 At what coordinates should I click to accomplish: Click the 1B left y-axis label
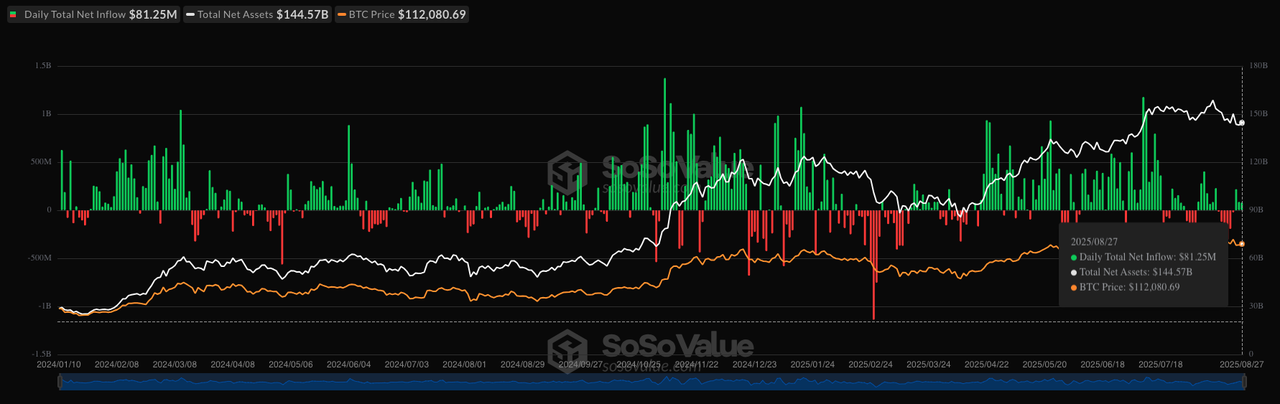46,114
